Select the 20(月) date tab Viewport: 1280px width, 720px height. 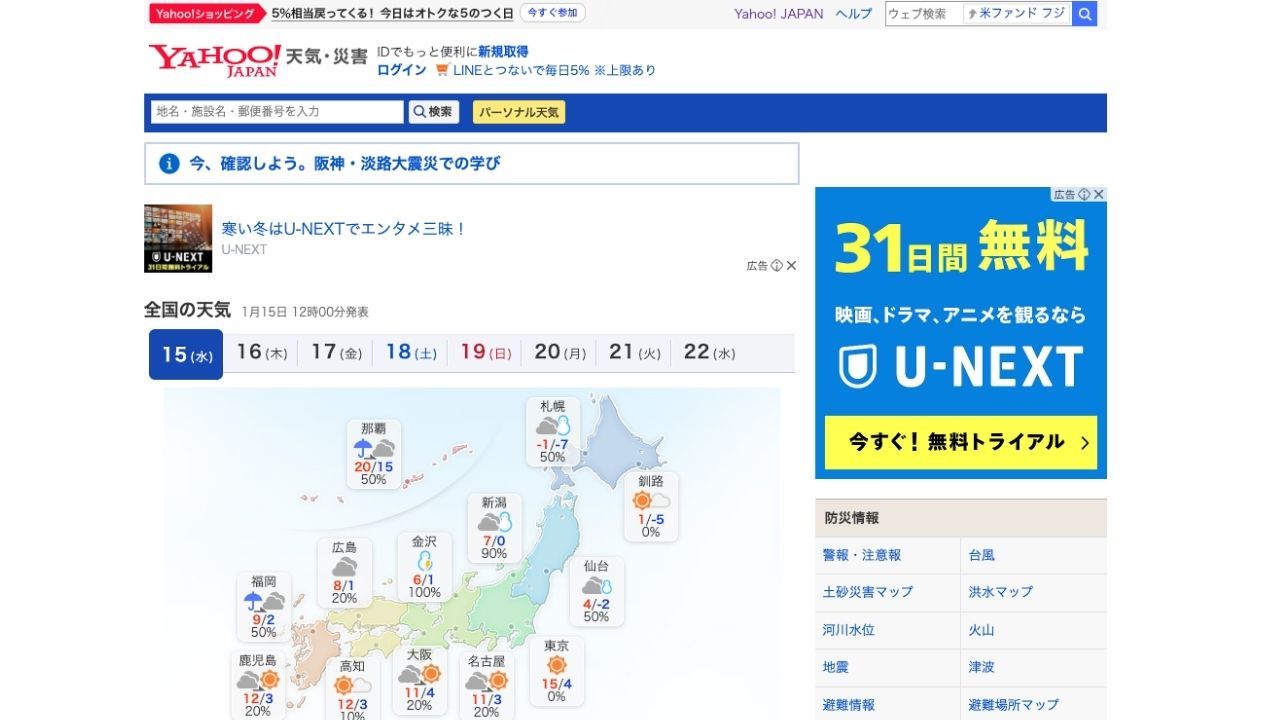[559, 352]
